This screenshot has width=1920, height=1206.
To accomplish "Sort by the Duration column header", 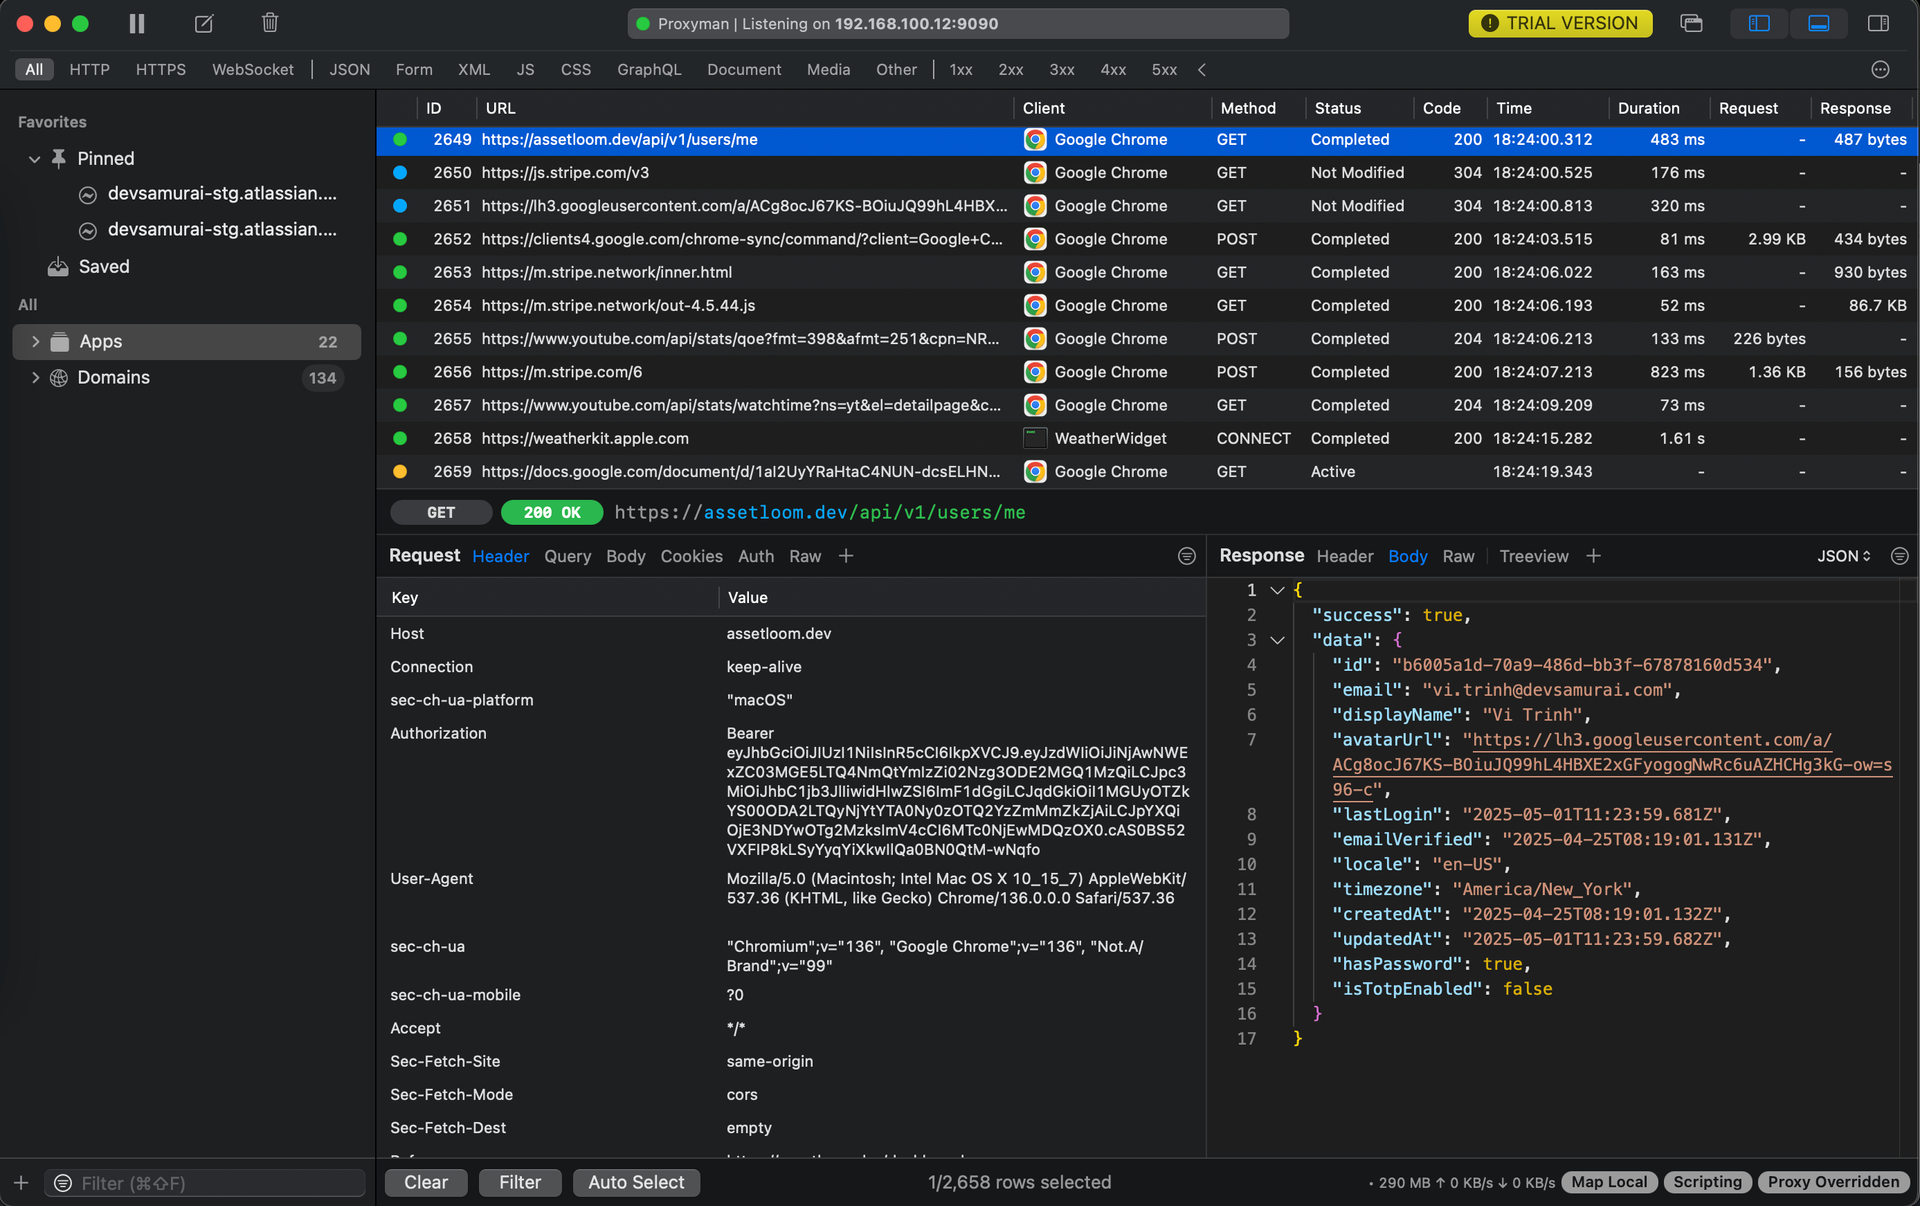I will click(x=1648, y=108).
